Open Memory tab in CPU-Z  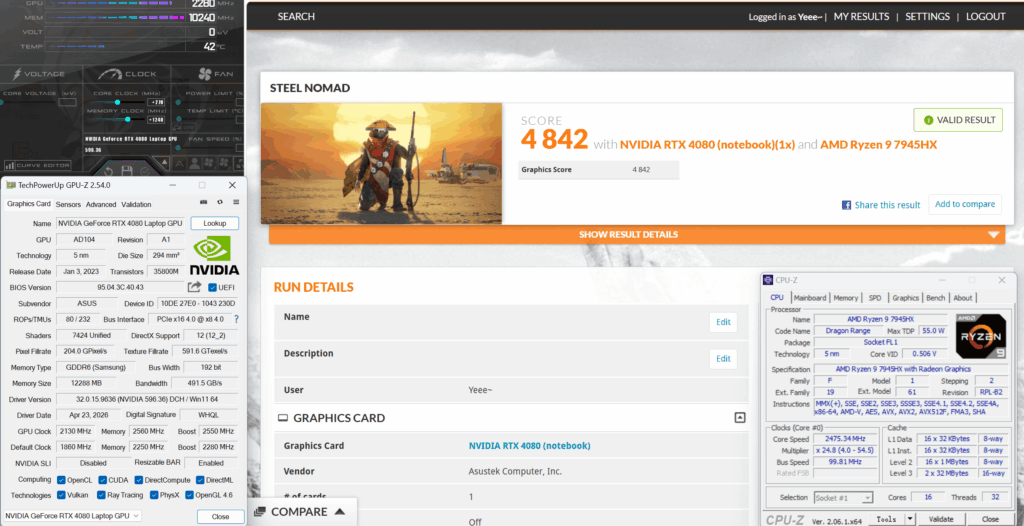point(846,298)
